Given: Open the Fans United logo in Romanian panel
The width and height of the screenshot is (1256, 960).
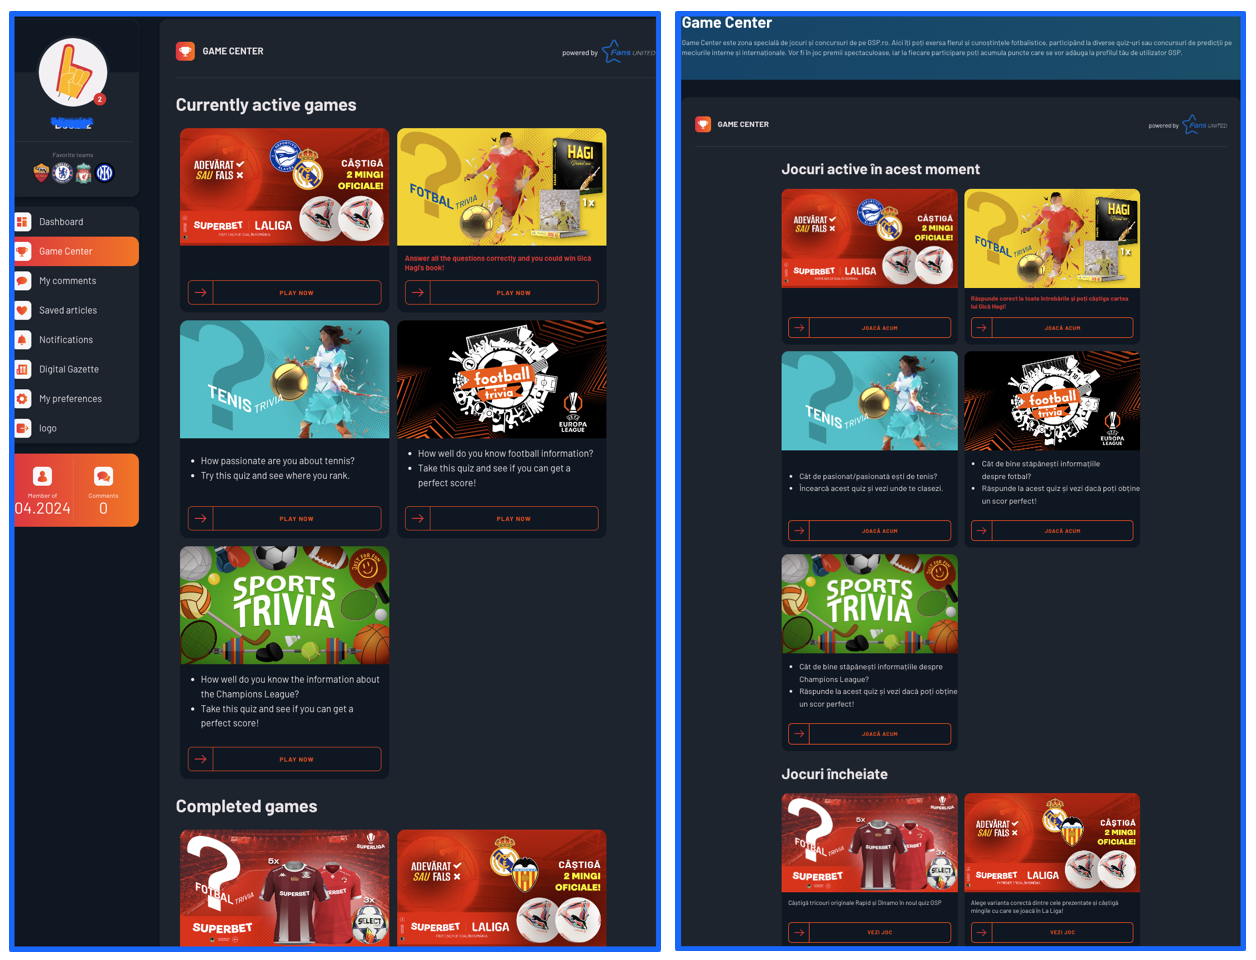Looking at the screenshot, I should pyautogui.click(x=1205, y=125).
